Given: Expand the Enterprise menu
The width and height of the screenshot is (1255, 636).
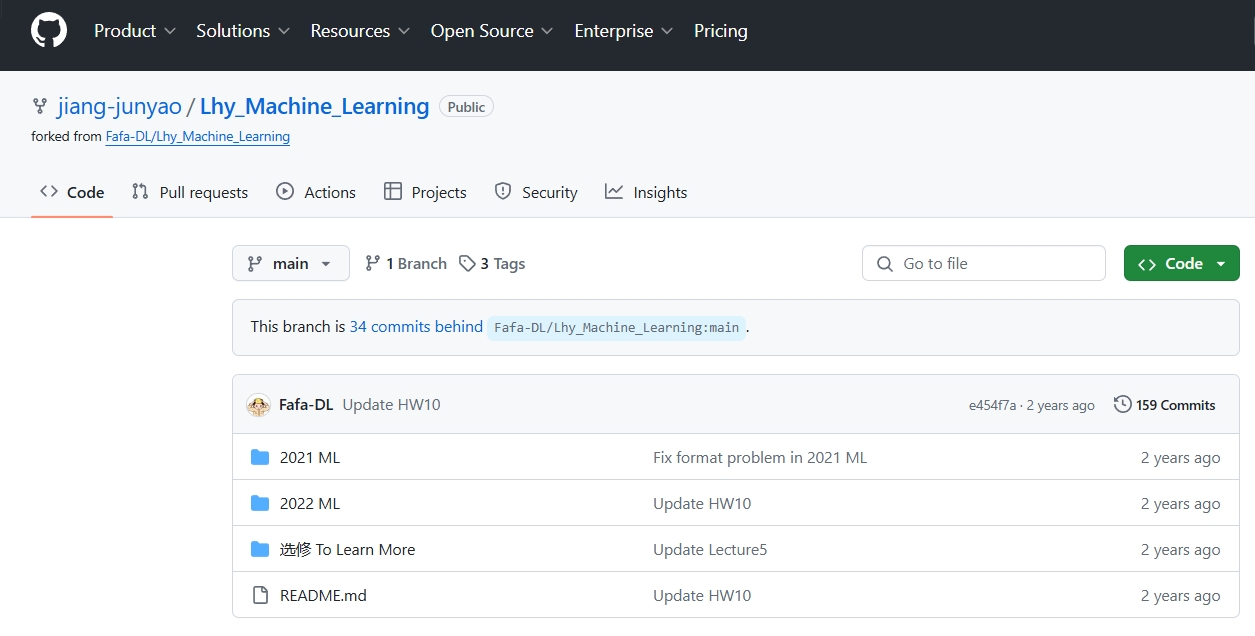Looking at the screenshot, I should click(x=624, y=31).
